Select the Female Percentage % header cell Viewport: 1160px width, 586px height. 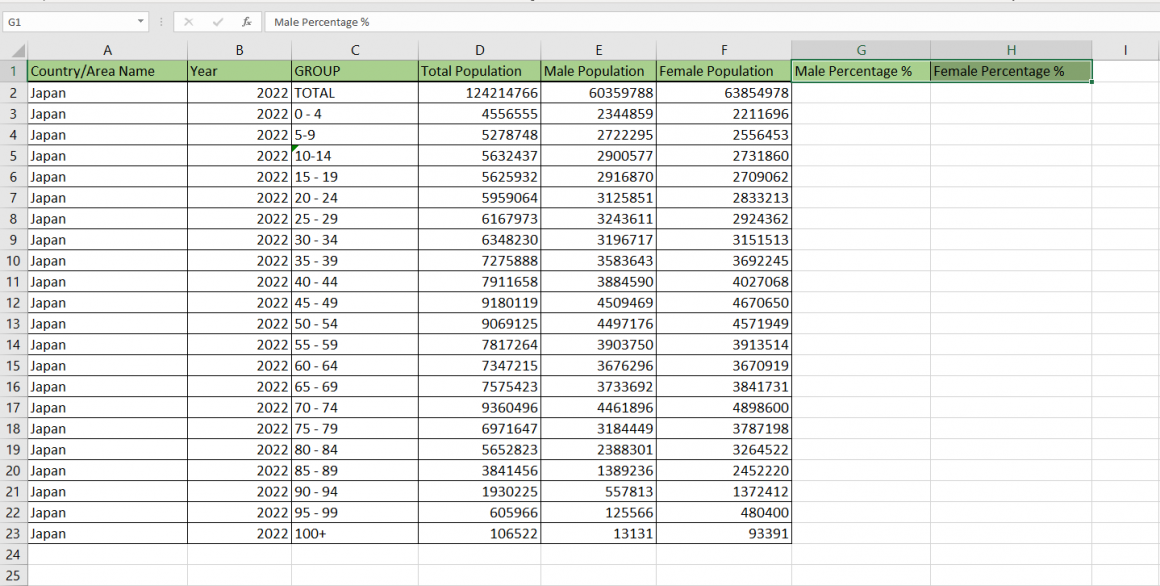(1011, 71)
